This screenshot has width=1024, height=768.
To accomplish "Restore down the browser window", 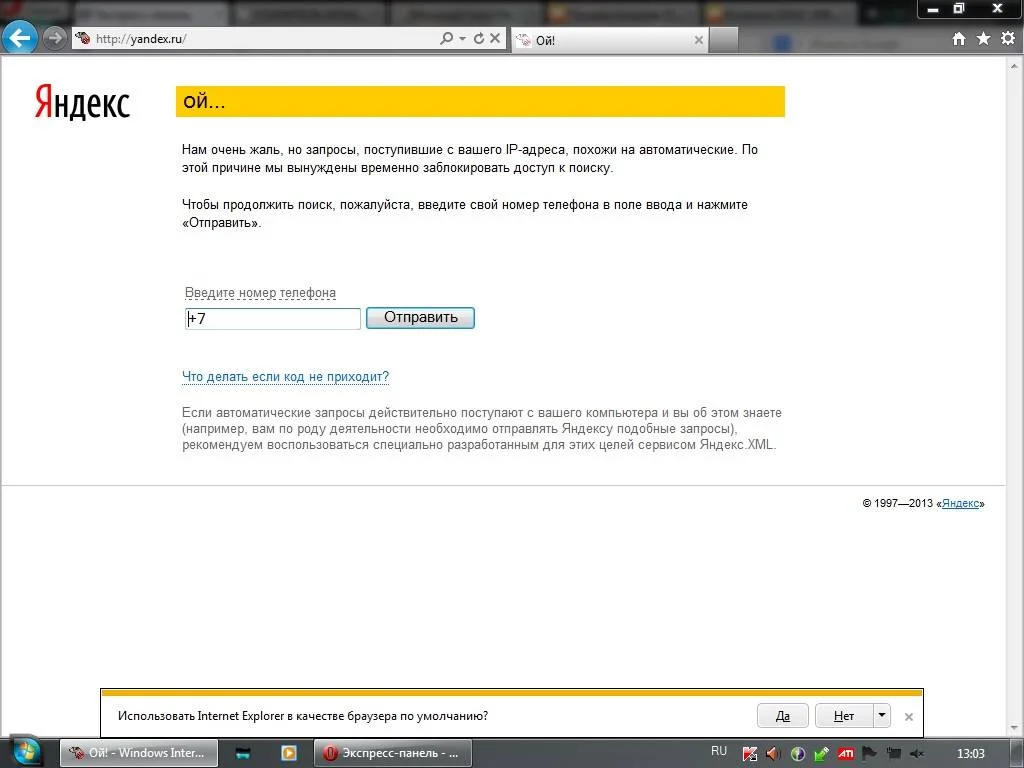I will [x=959, y=9].
